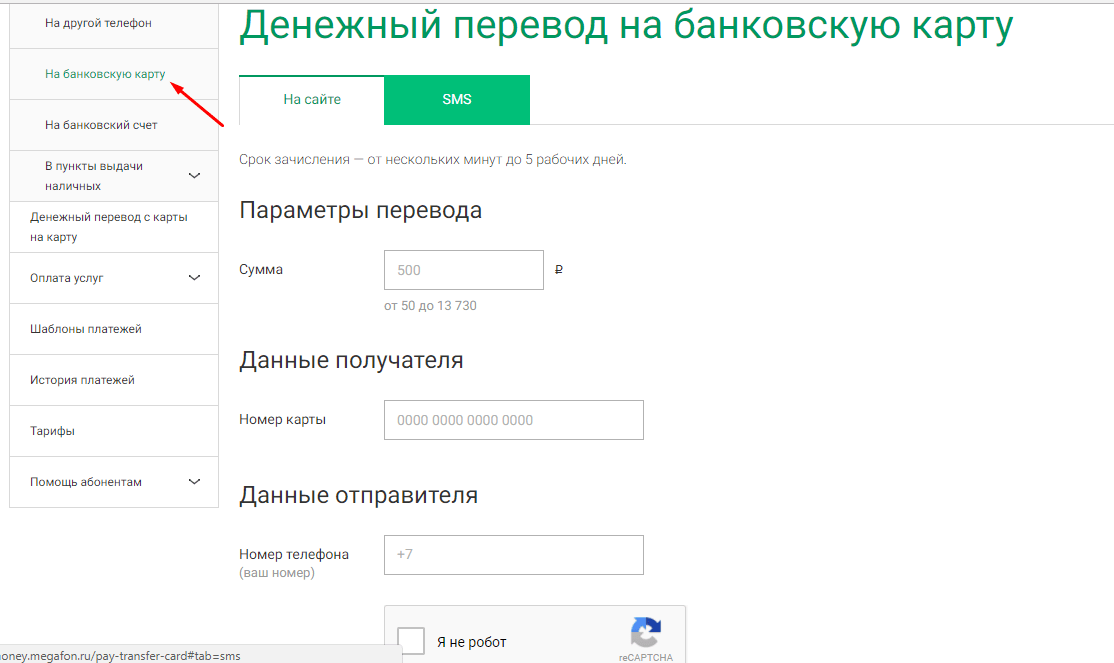Open the "Тарифы" sidebar item
1114x663 pixels.
[x=52, y=431]
